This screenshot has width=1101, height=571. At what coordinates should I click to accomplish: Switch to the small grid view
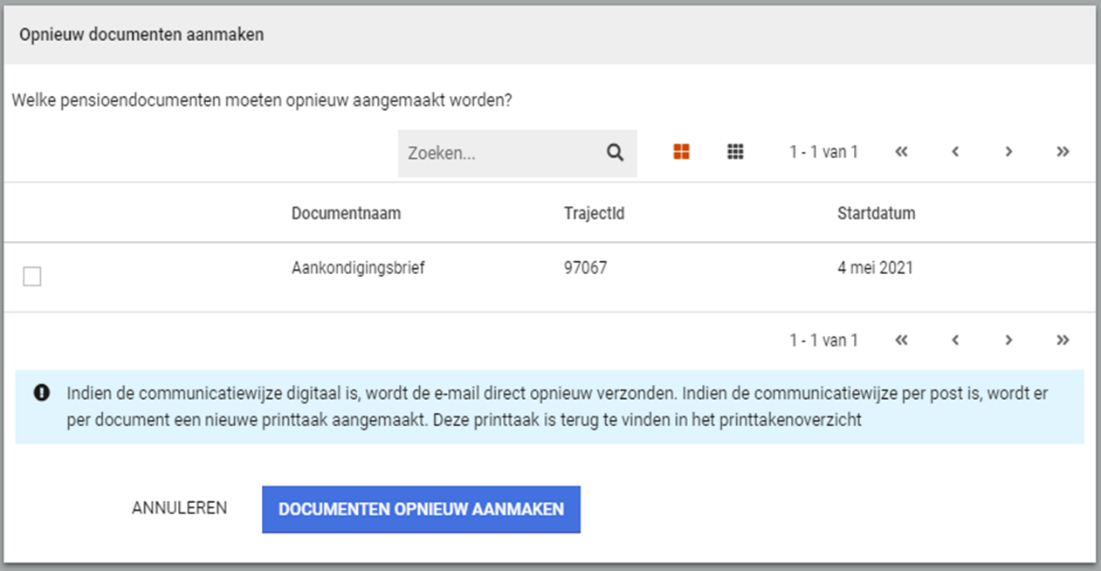735,152
